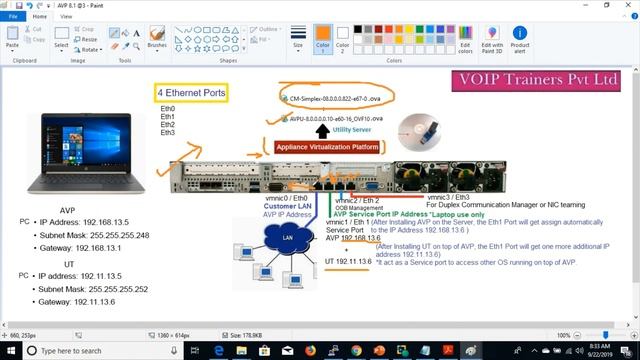Open the Brushes dropdown arrow
The height and width of the screenshot is (360, 640).
click(x=157, y=51)
